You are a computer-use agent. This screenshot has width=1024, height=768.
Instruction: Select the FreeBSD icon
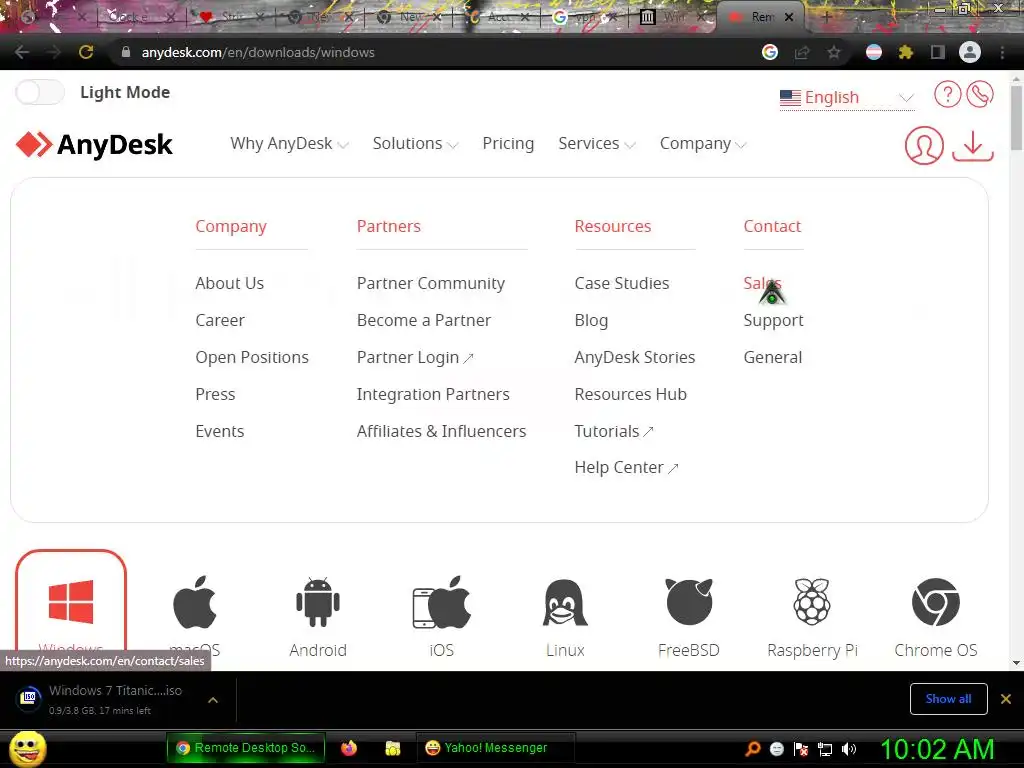pyautogui.click(x=689, y=601)
